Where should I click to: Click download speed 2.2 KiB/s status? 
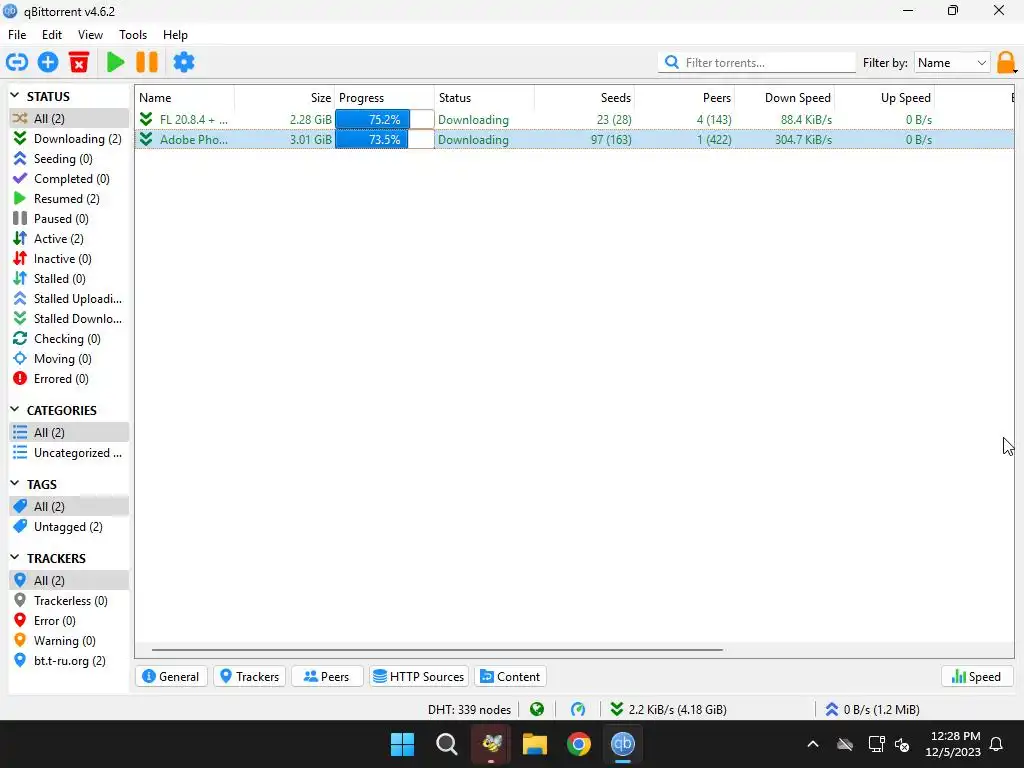point(669,709)
